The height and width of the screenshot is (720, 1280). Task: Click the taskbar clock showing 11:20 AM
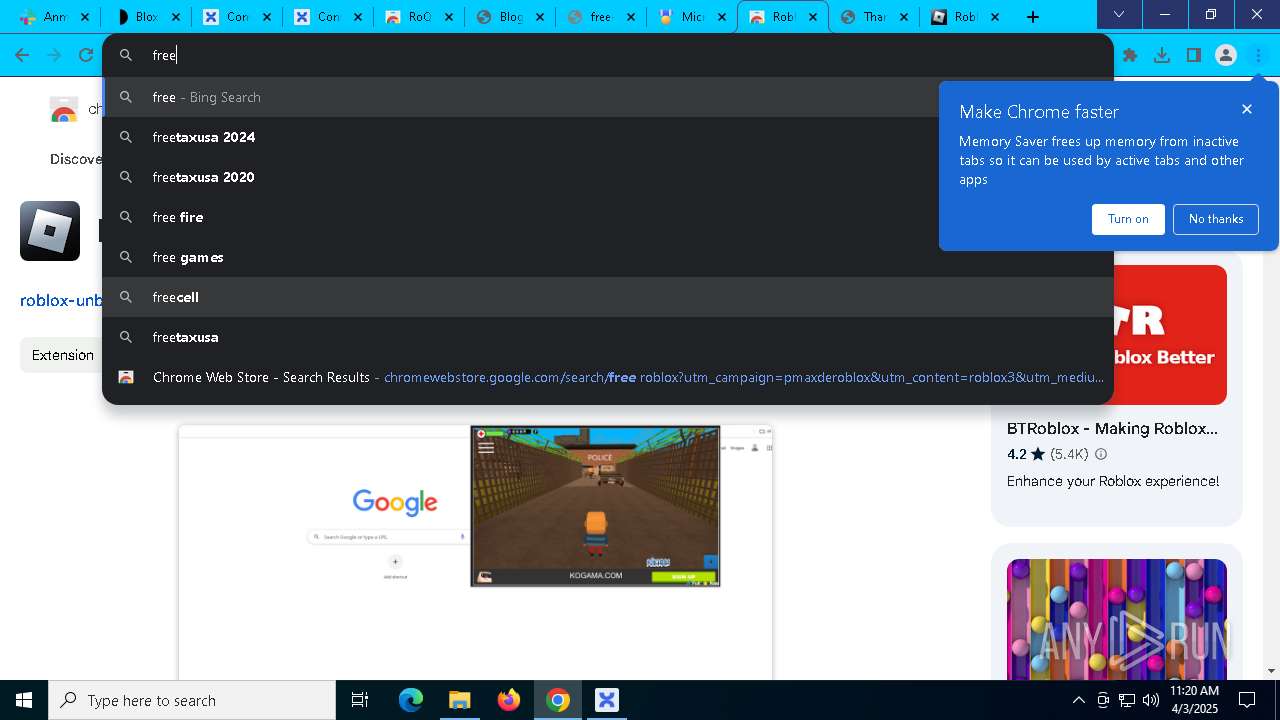tap(1194, 700)
